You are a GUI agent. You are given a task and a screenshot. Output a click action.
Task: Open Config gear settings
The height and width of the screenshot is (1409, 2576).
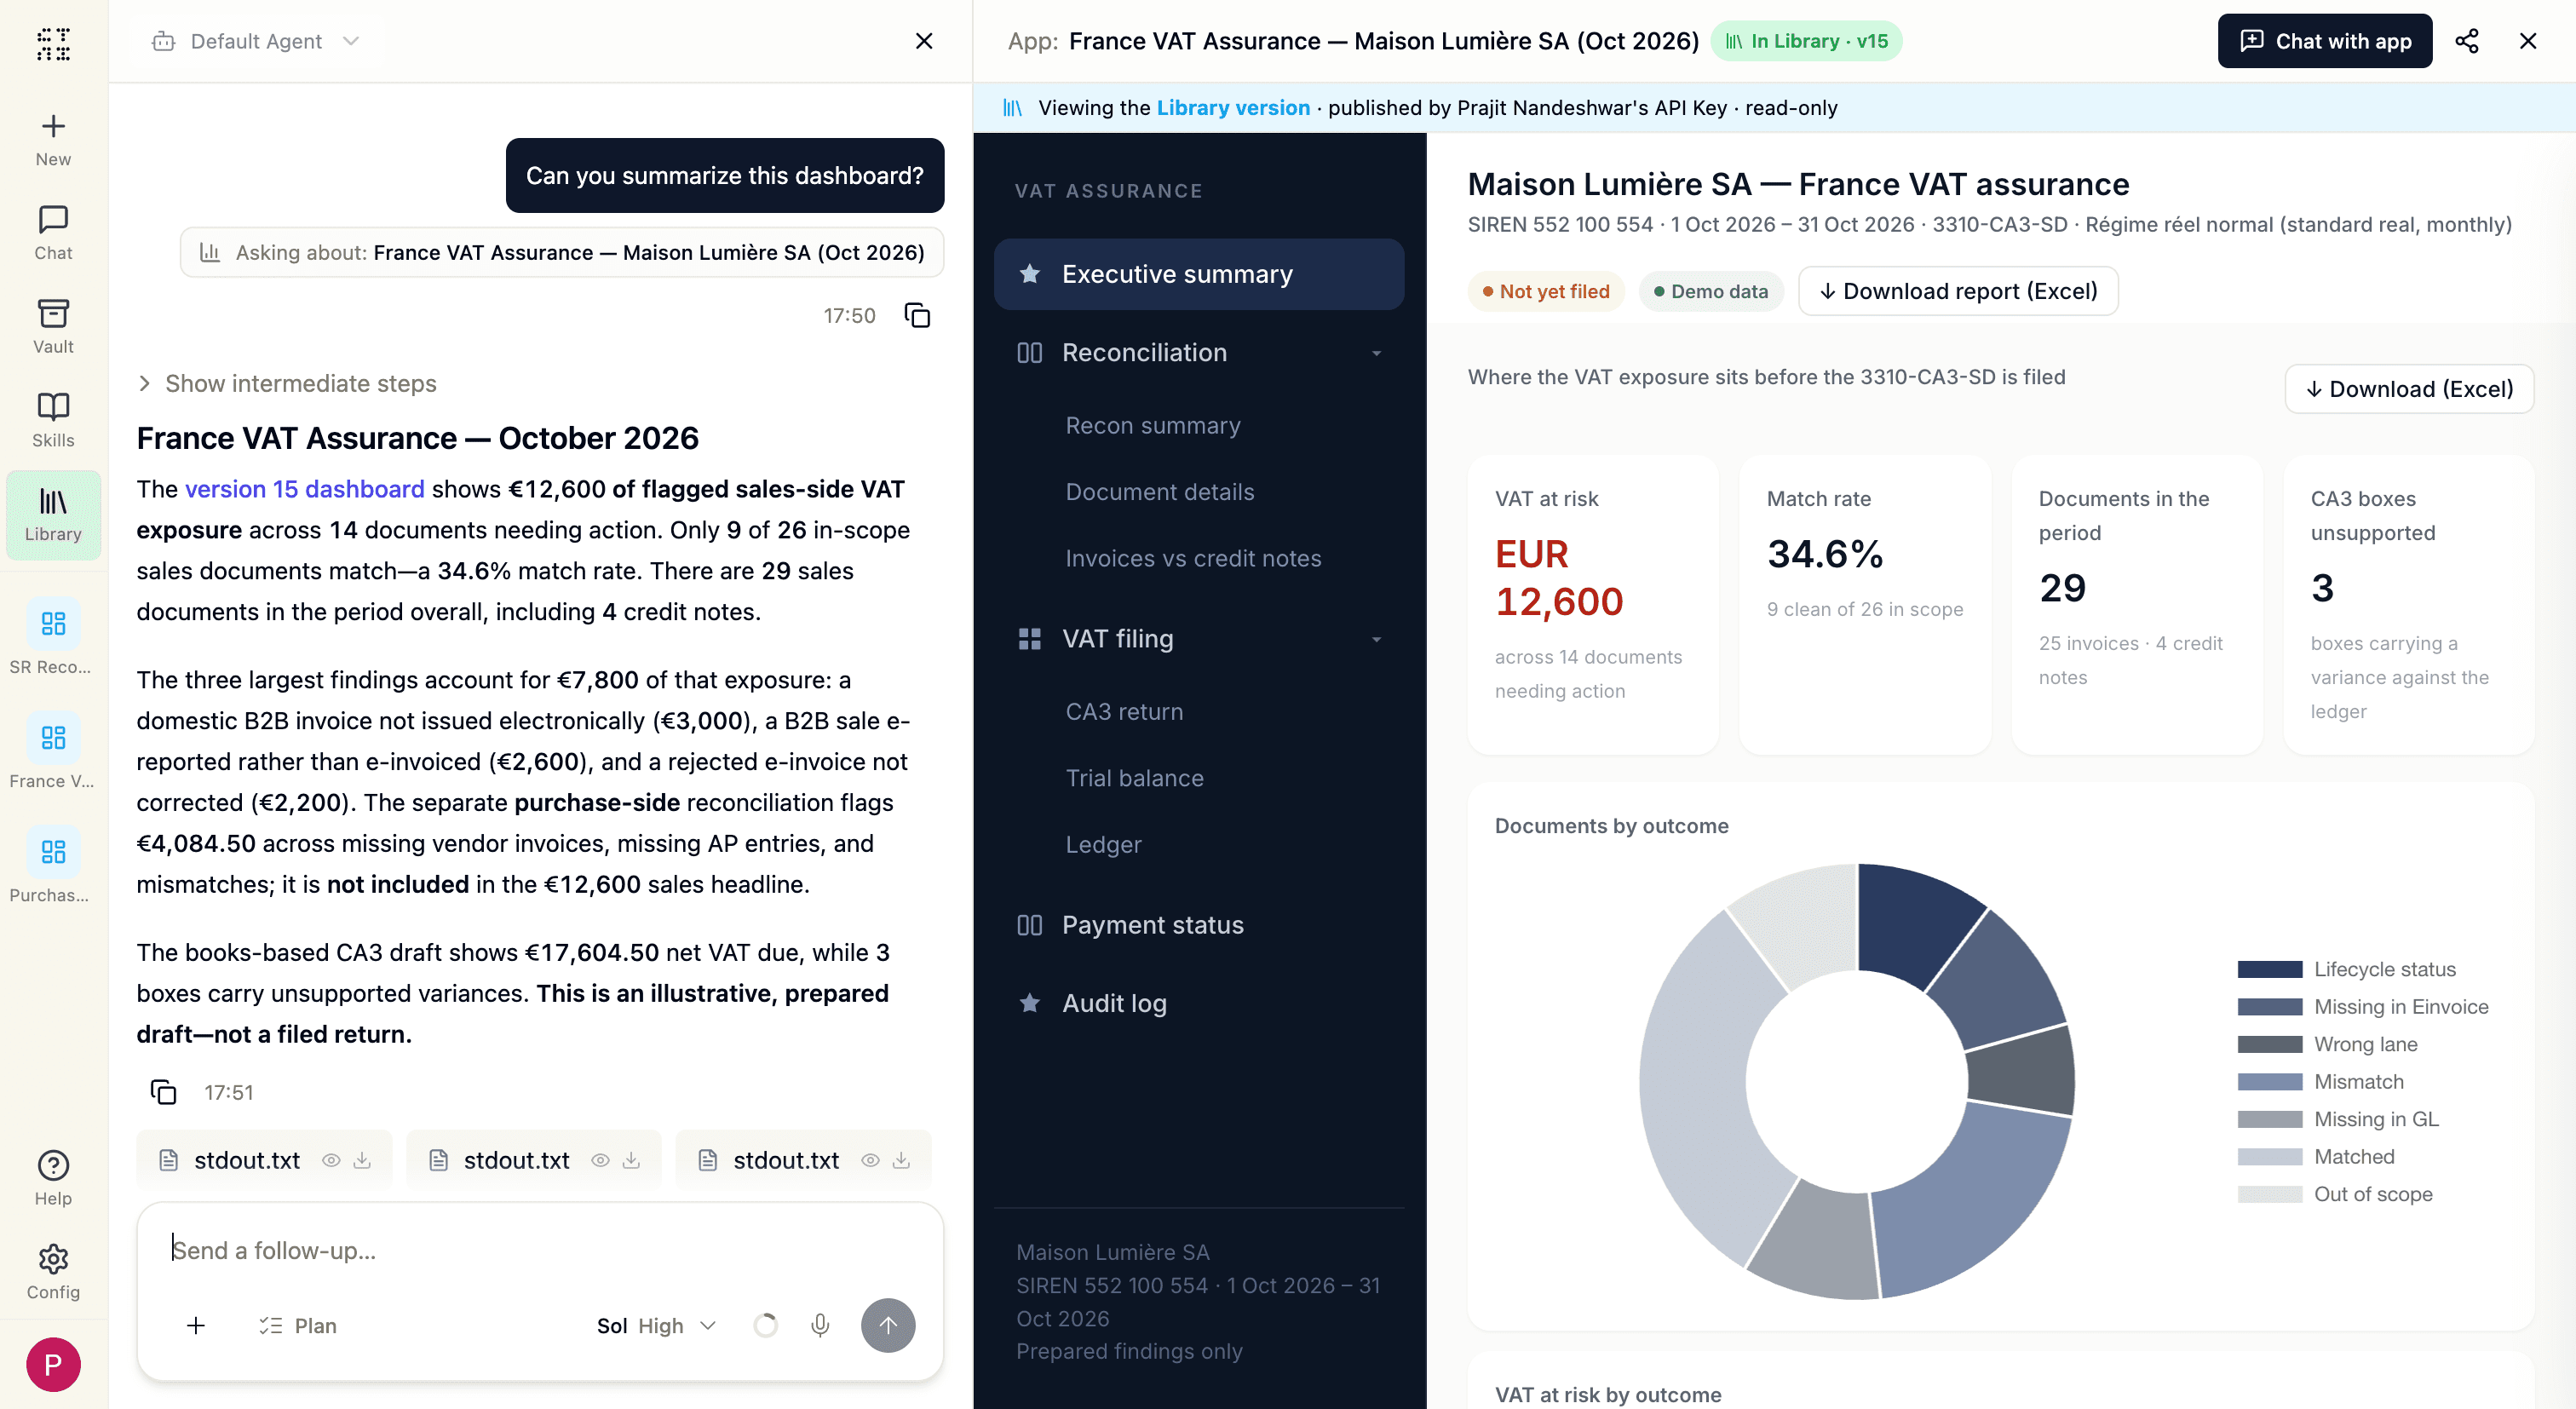53,1258
